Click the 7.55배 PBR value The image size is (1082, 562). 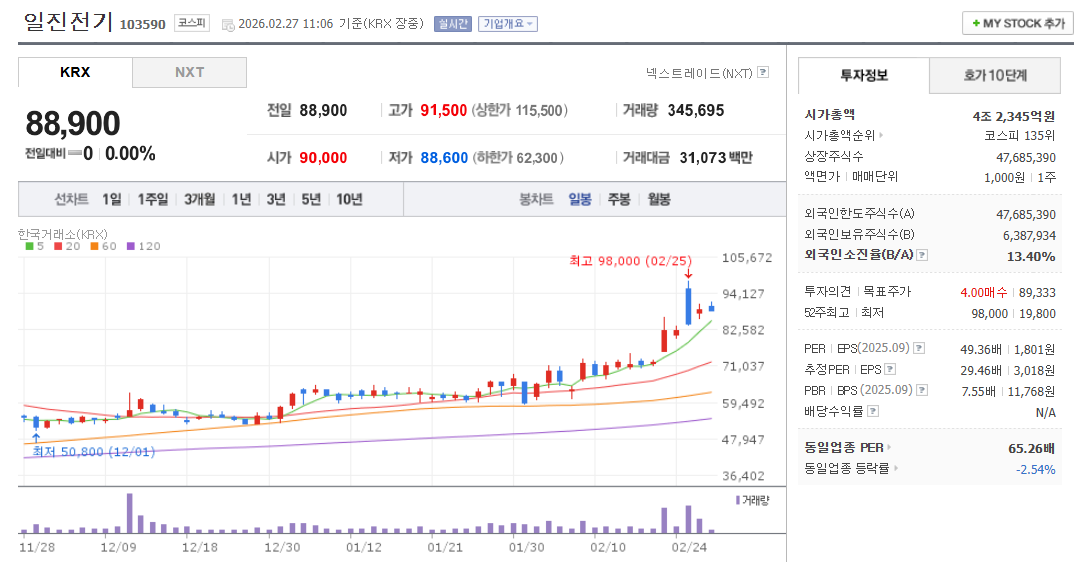point(978,391)
